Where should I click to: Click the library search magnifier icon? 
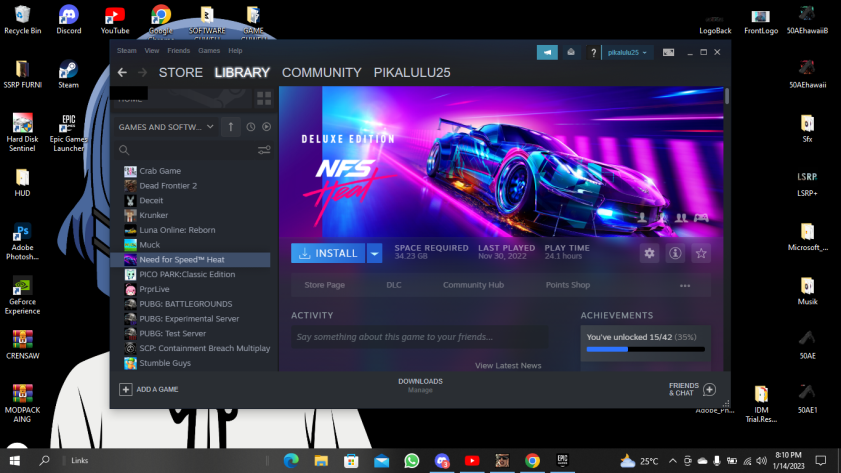(x=124, y=150)
